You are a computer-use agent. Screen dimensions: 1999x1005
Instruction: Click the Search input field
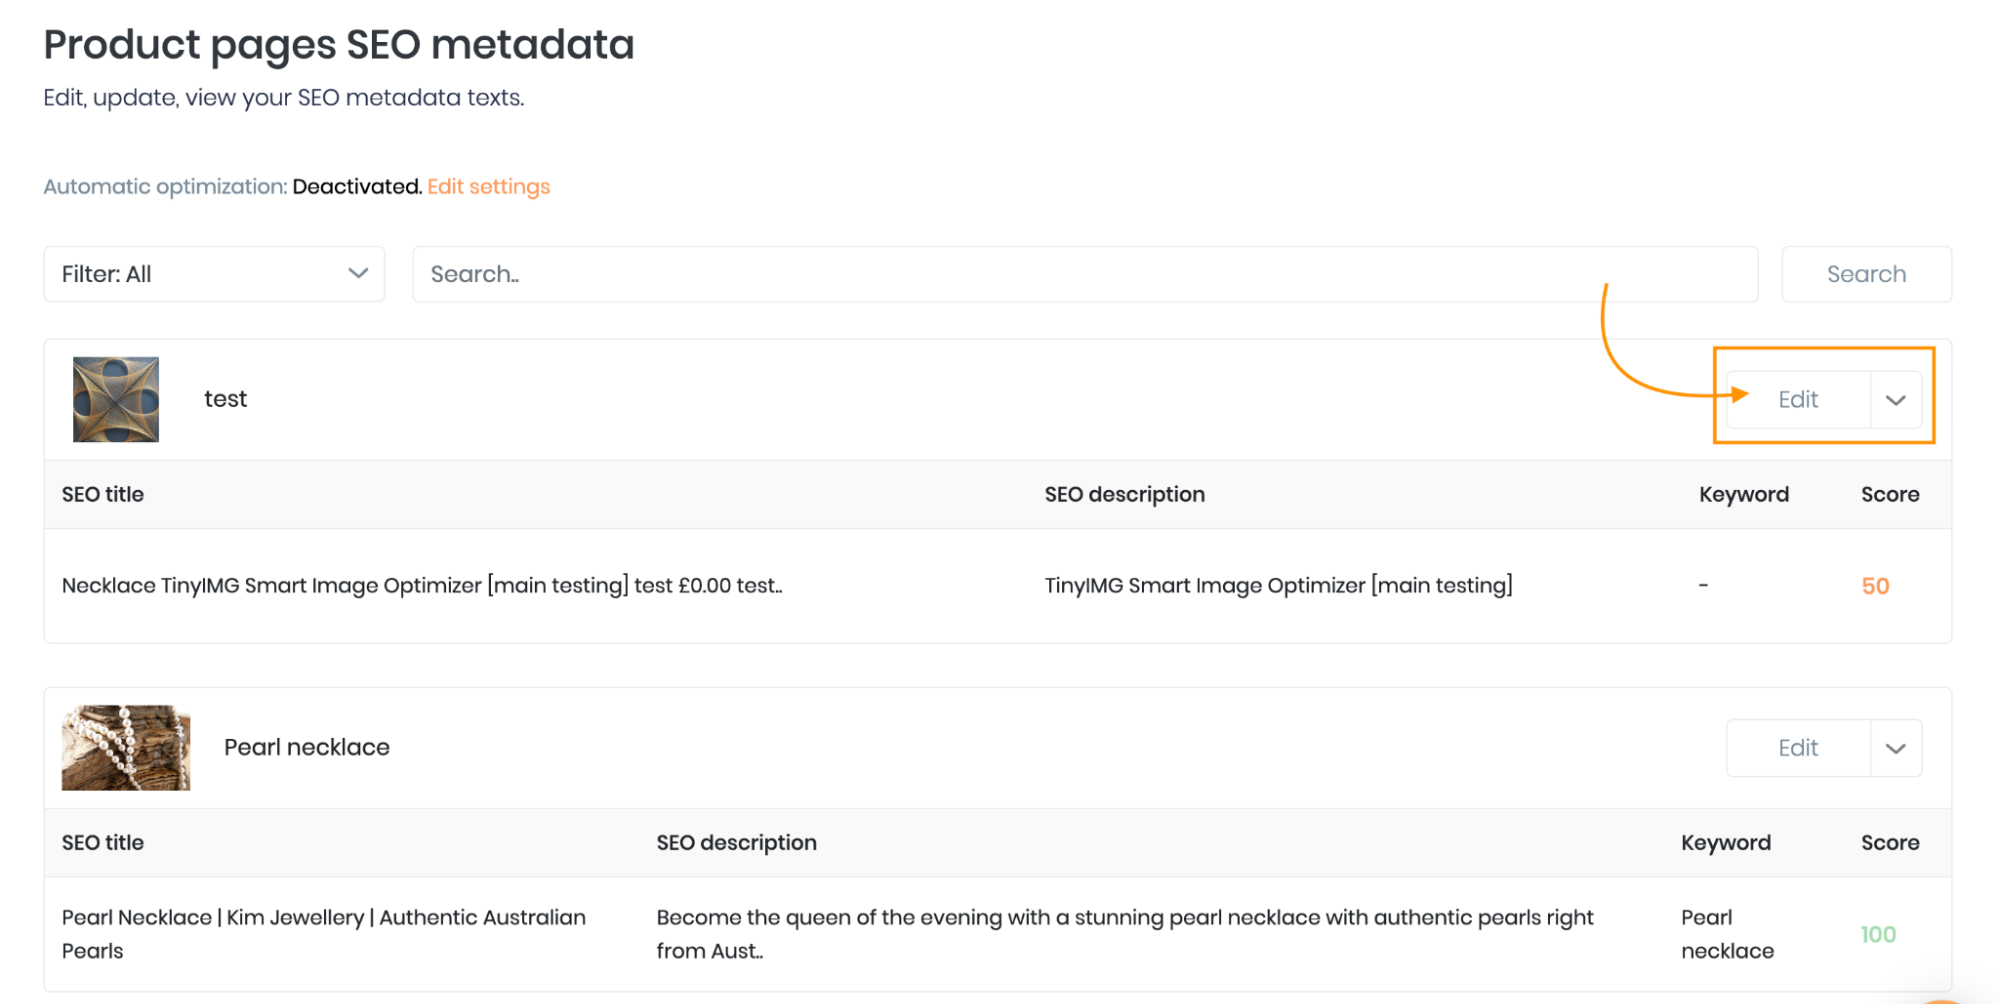pos(1085,274)
